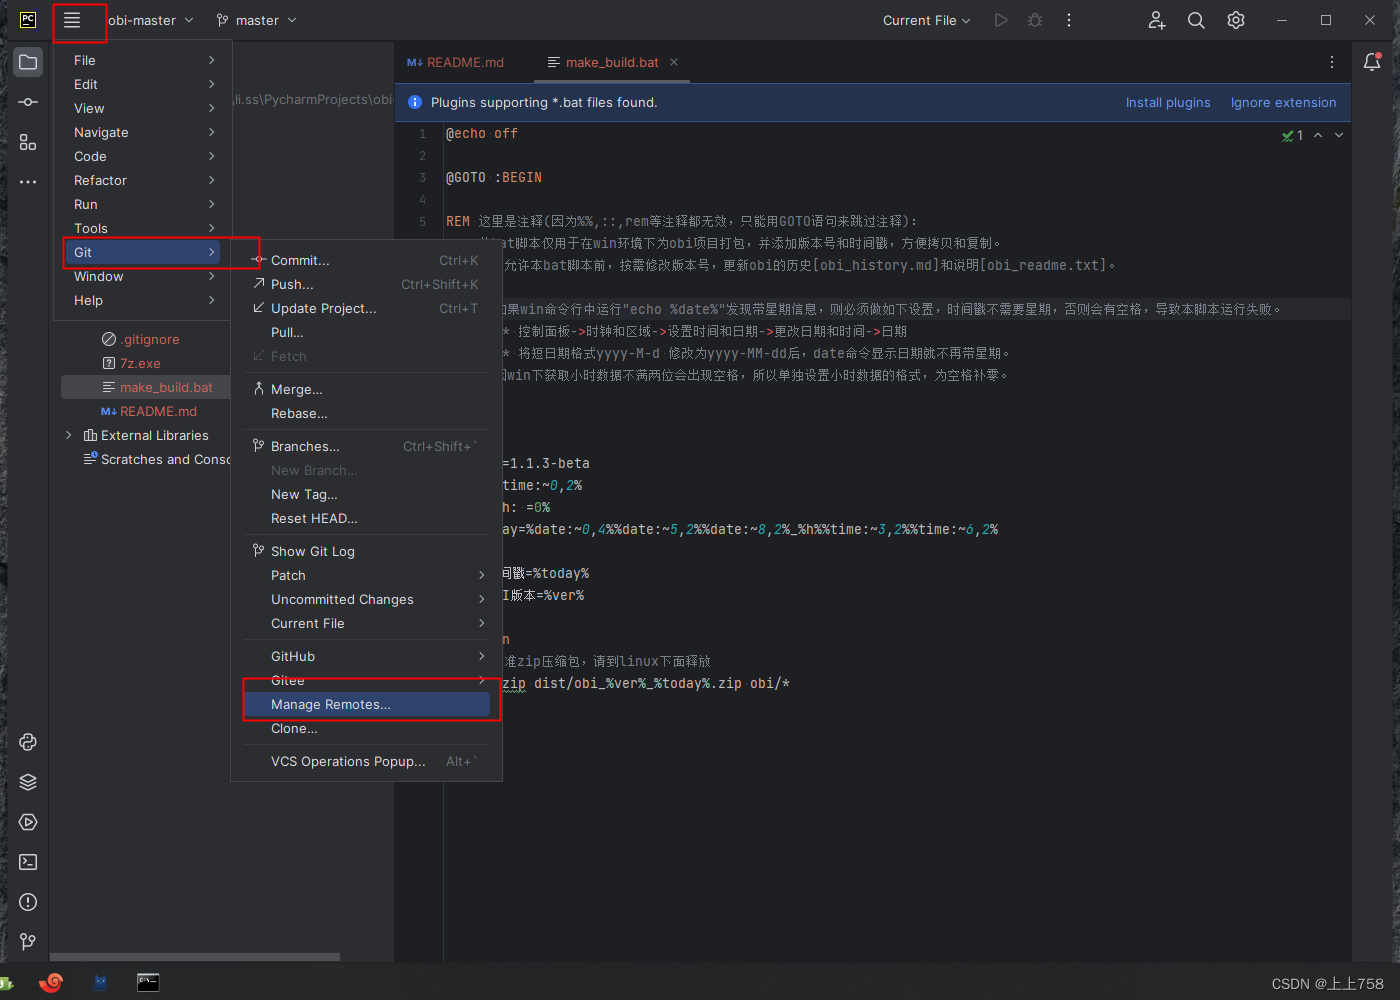
Task: Expand the External Libraries tree node
Action: (x=68, y=435)
